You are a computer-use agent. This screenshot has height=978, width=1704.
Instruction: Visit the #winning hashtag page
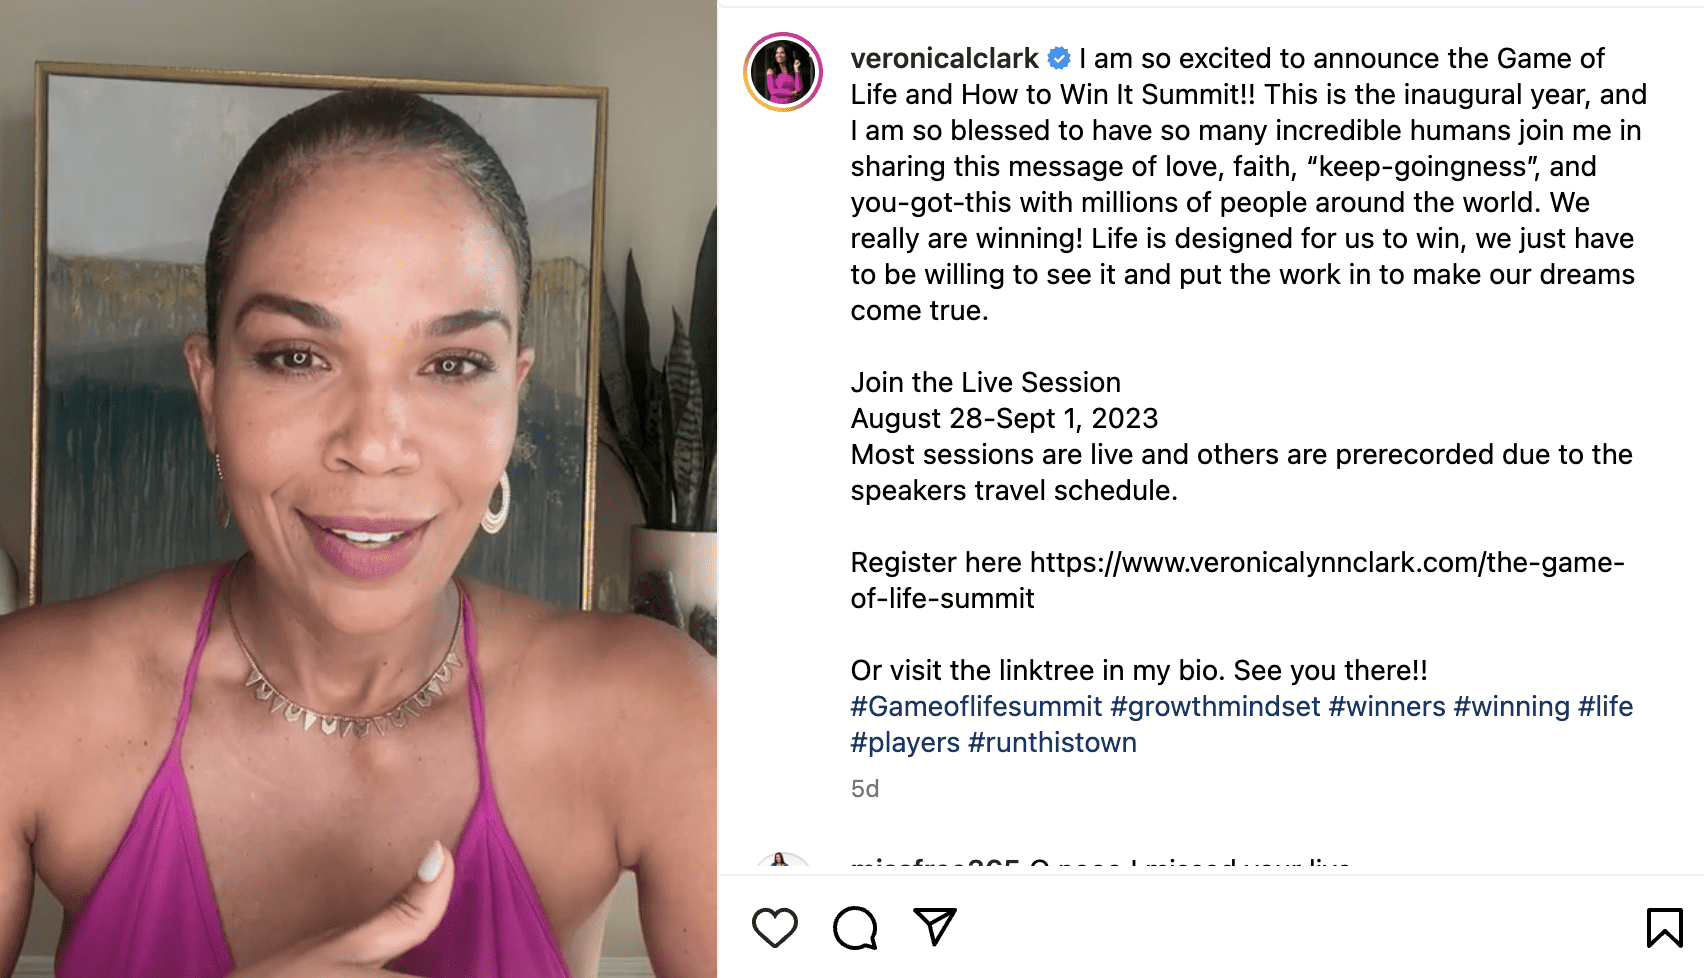click(x=1511, y=707)
